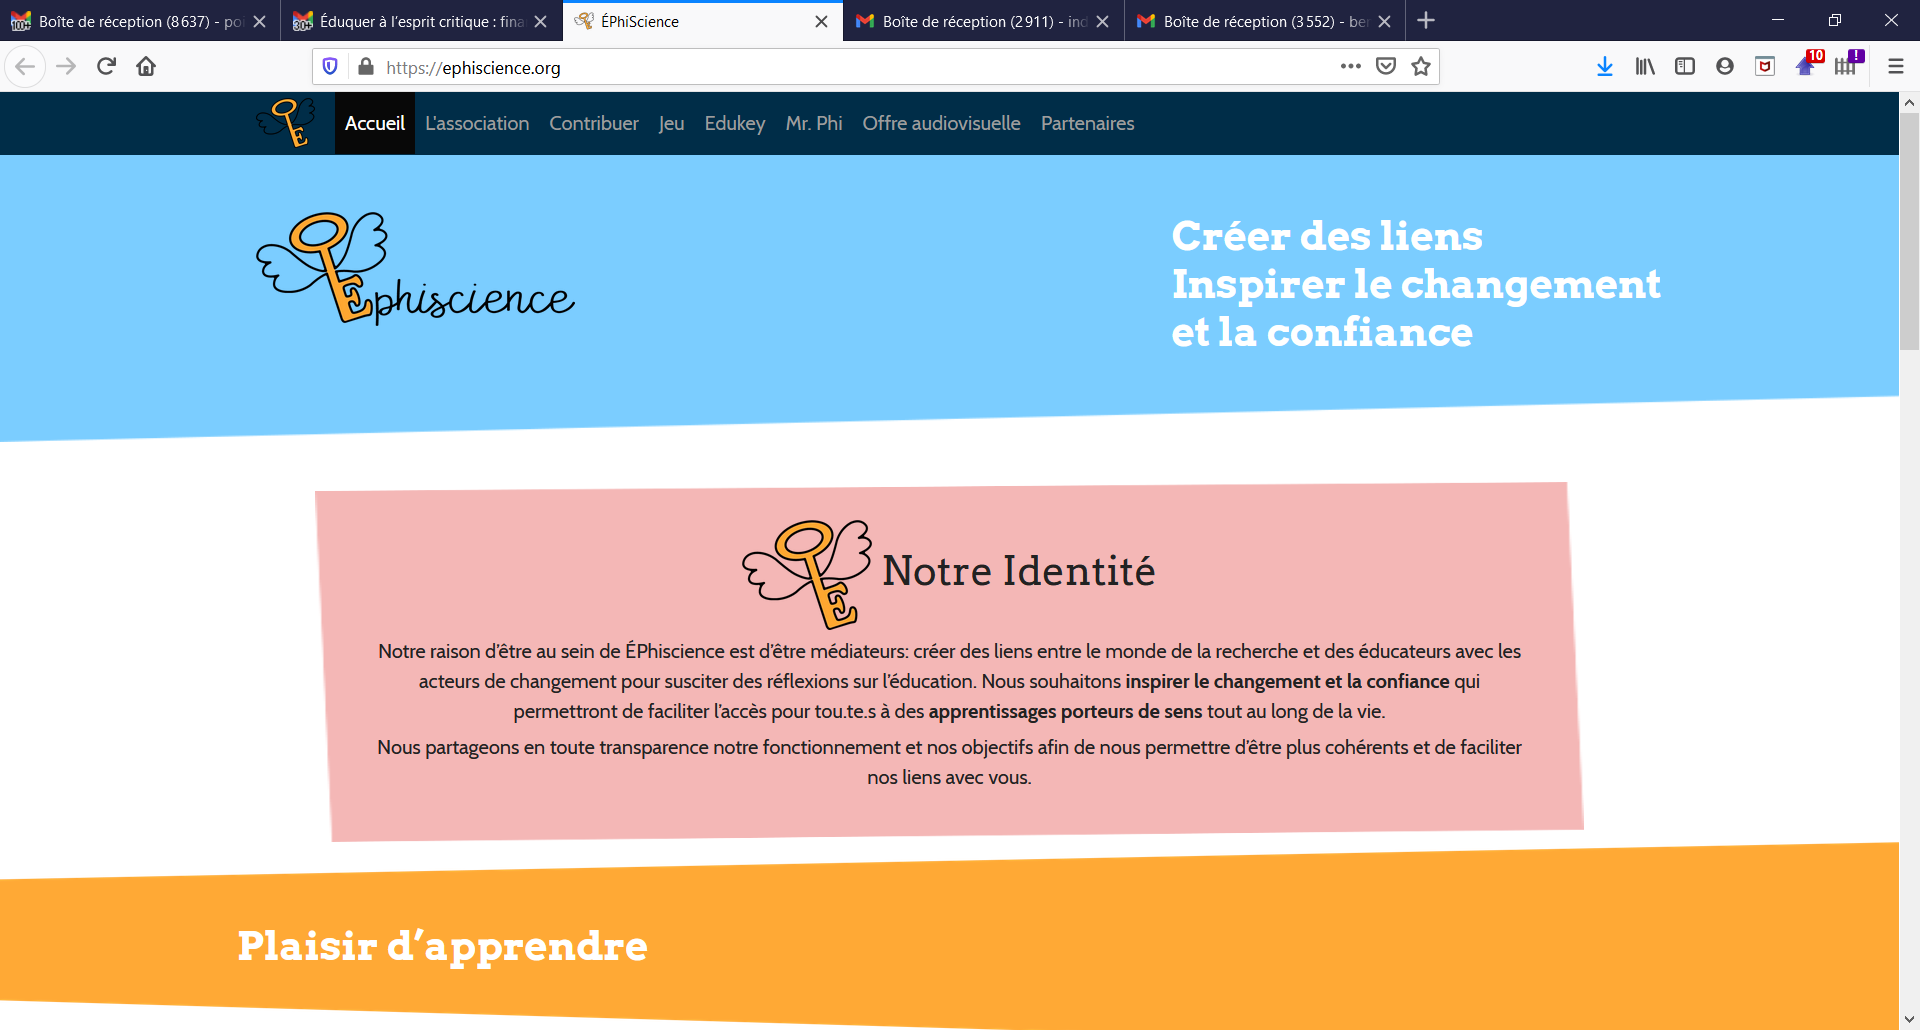Image resolution: width=1920 pixels, height=1030 pixels.
Task: Close the ÉPhiScience tab
Action: coord(821,21)
